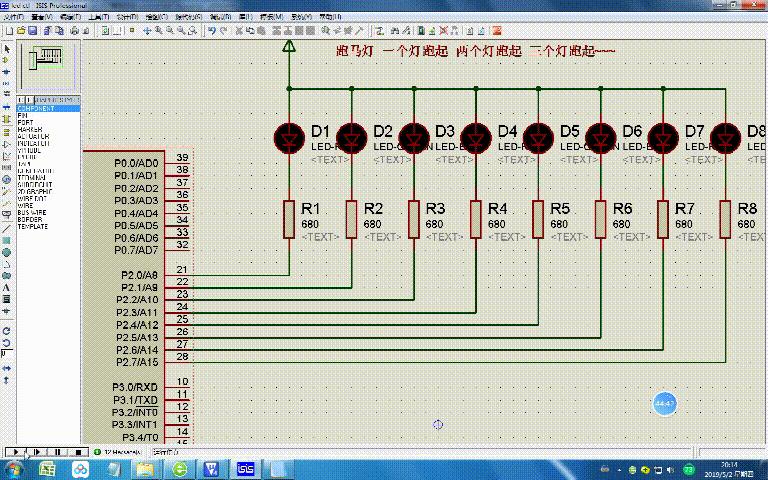Image resolution: width=768 pixels, height=480 pixels.
Task: Select the Device Pins tool
Action: (6, 144)
